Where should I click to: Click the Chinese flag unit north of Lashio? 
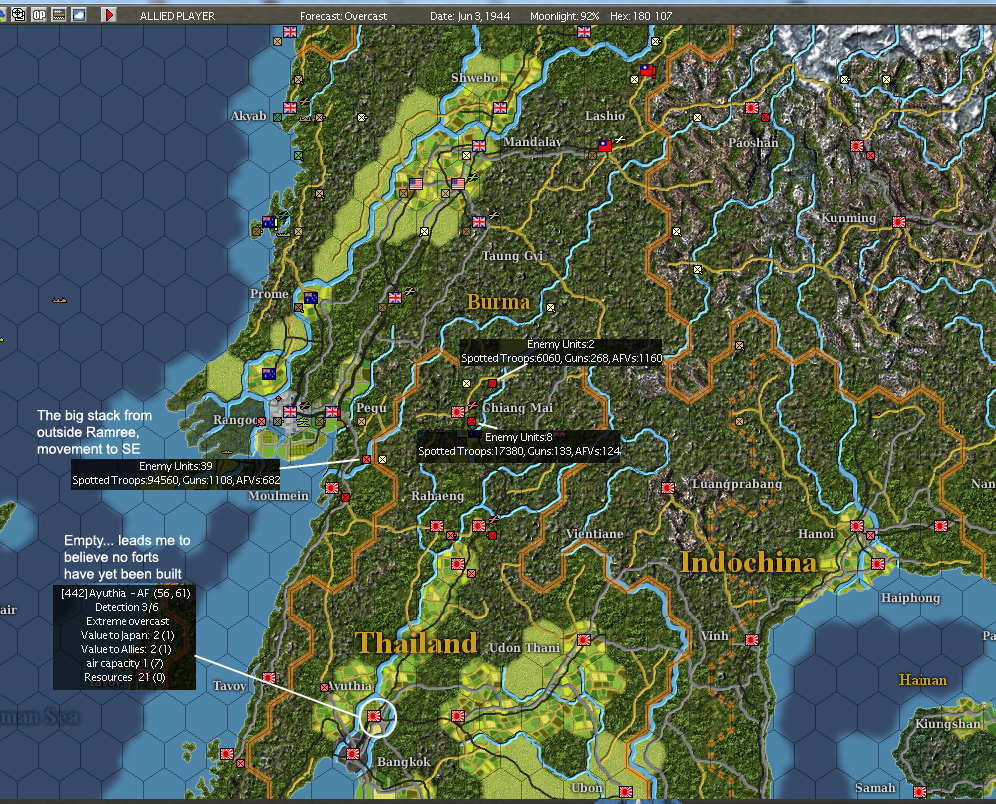pos(647,70)
